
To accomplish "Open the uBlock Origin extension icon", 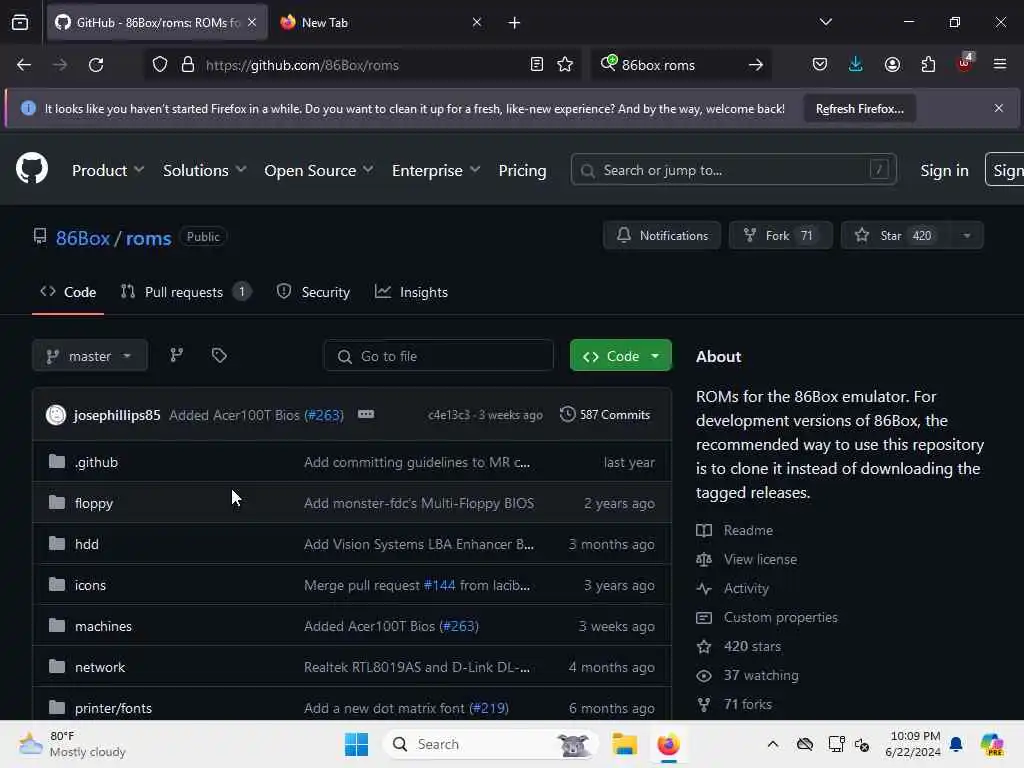I will [965, 63].
